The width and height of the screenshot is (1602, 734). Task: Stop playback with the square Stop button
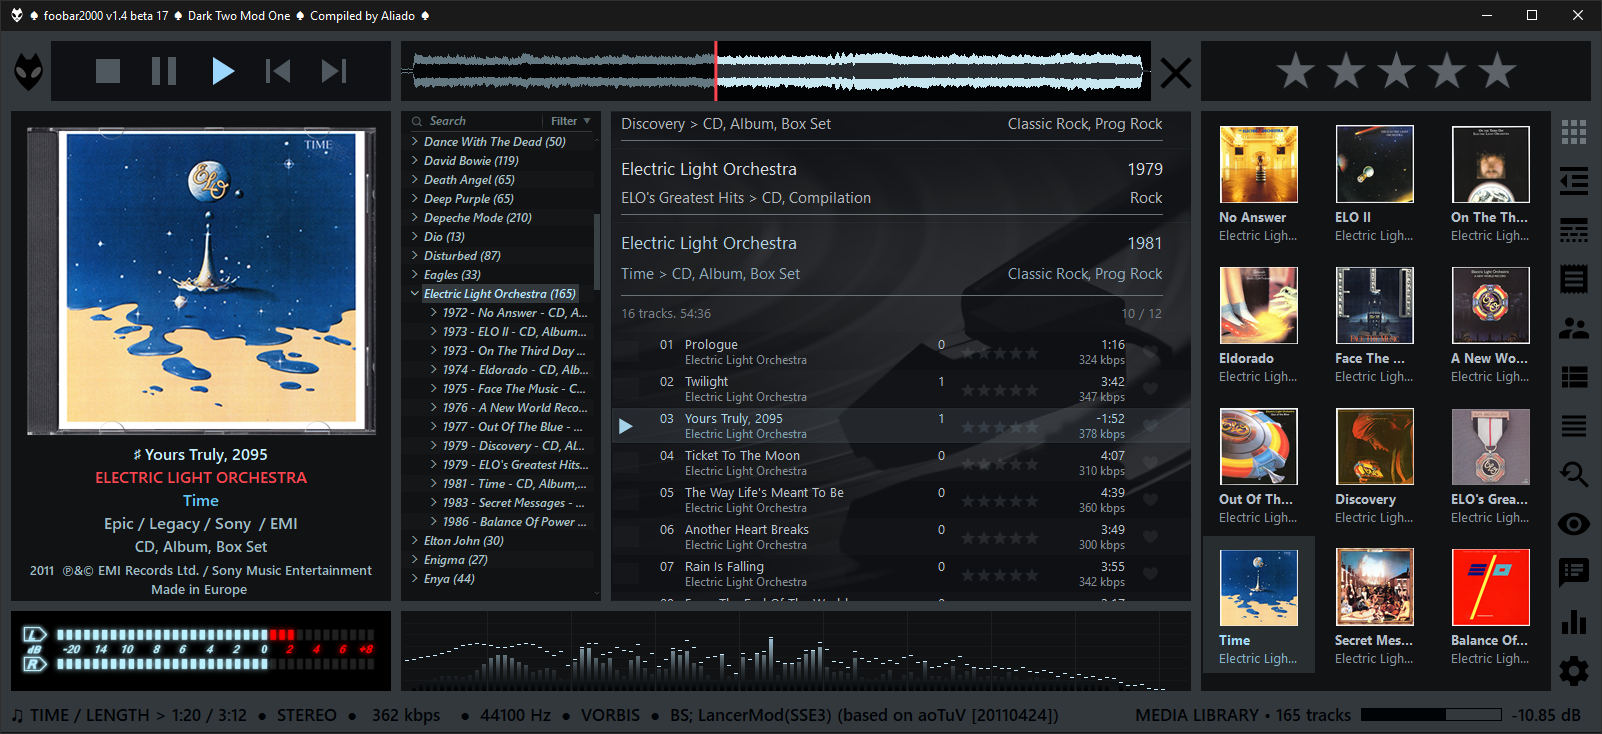click(108, 71)
